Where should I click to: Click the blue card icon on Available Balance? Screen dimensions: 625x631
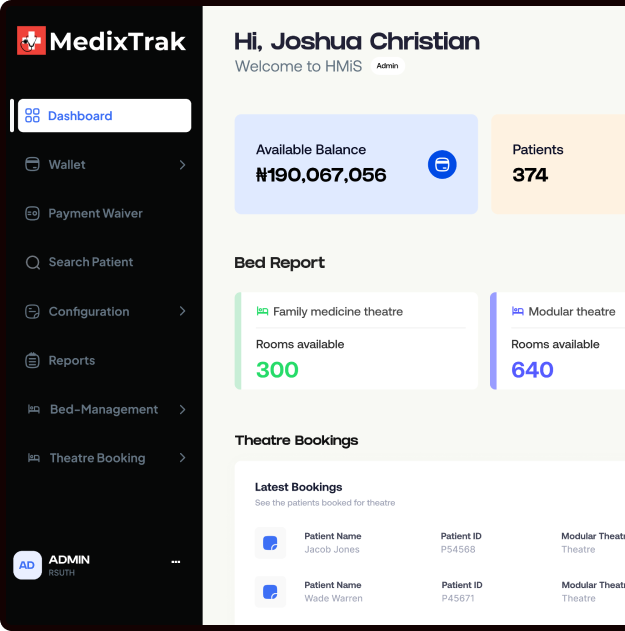tap(442, 165)
